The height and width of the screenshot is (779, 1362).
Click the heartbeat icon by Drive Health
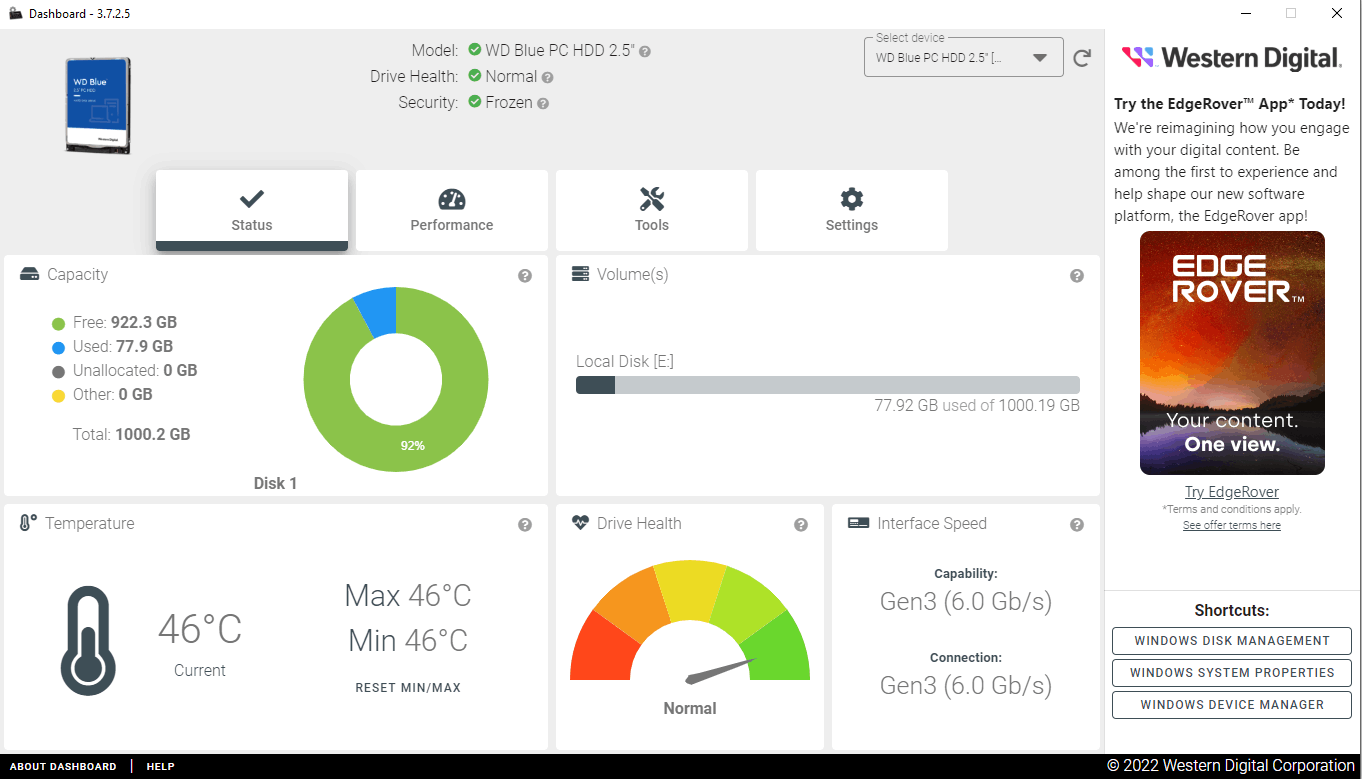580,523
